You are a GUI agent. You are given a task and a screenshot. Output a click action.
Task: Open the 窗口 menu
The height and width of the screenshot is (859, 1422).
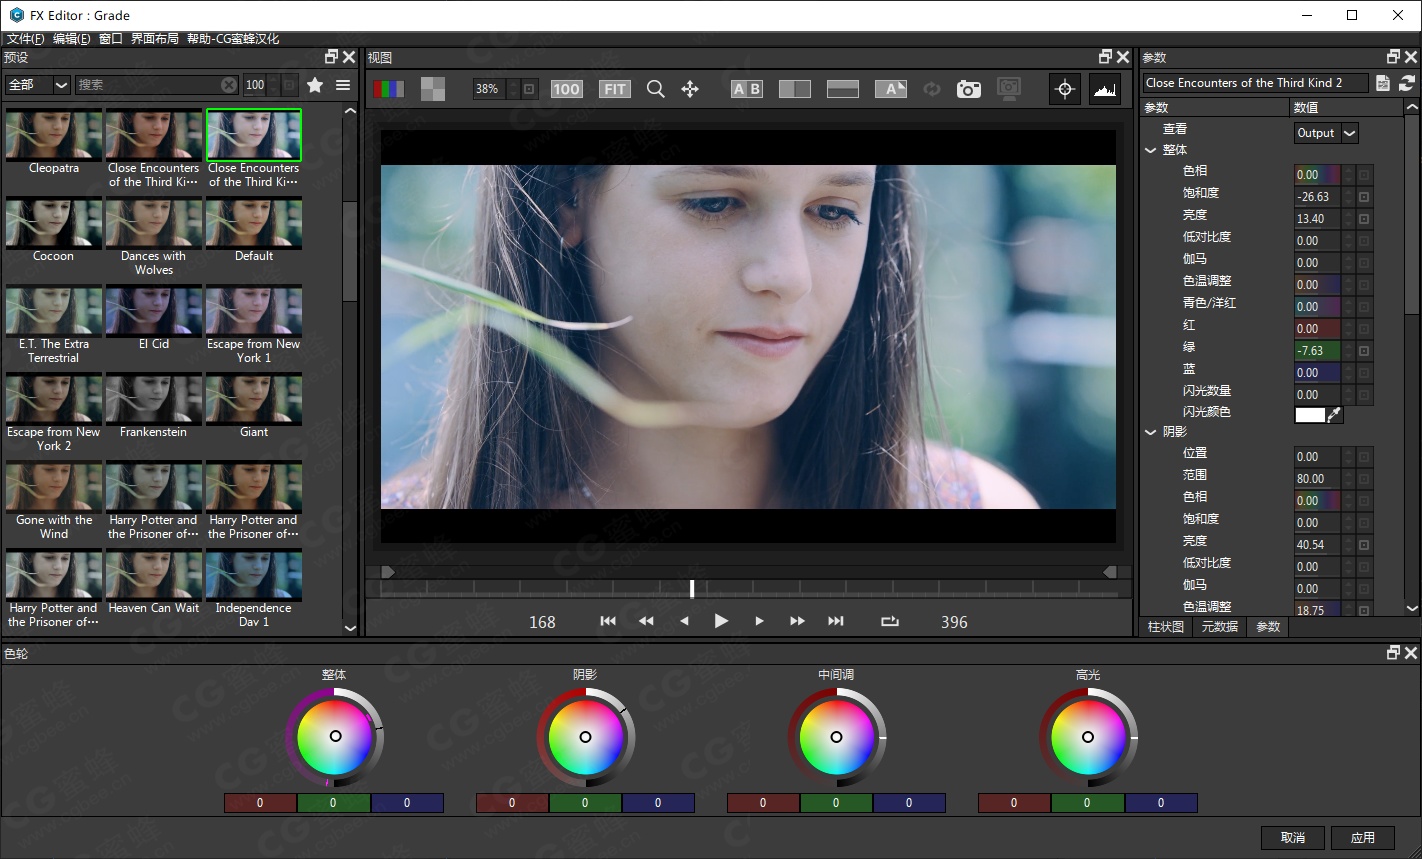tap(111, 39)
